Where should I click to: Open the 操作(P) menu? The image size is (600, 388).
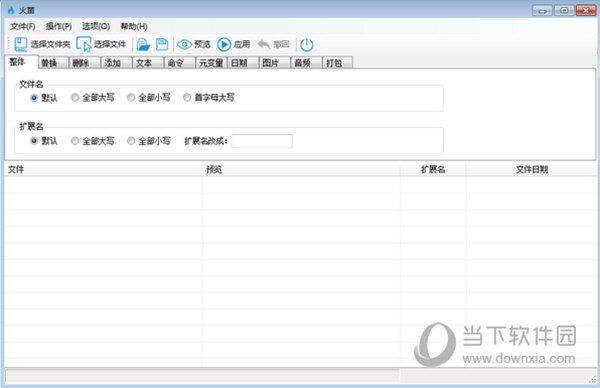[59, 26]
